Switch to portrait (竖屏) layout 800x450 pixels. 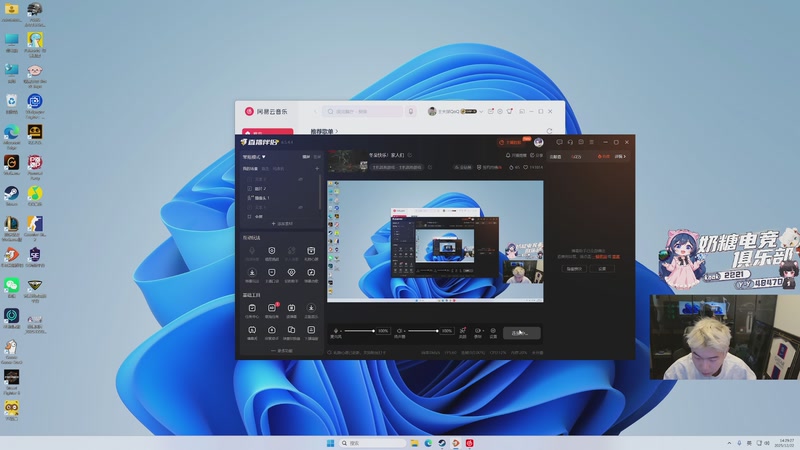(x=317, y=157)
